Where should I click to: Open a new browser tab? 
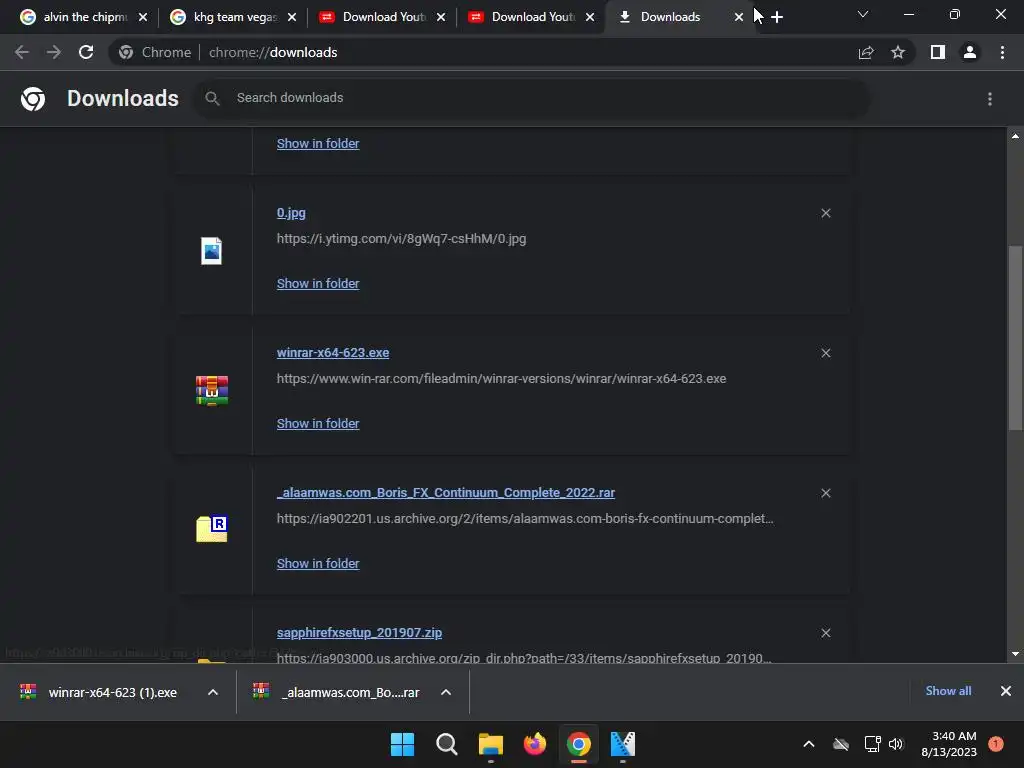point(776,17)
